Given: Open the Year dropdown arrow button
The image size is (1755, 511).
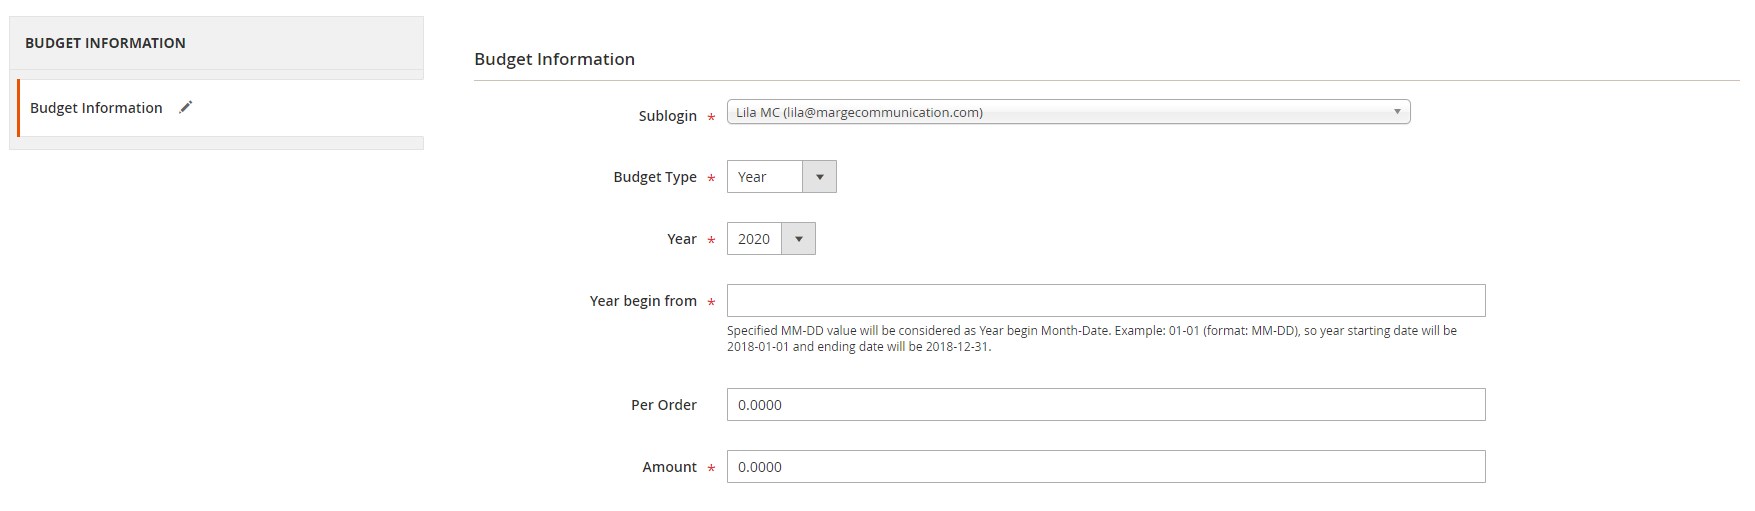Looking at the screenshot, I should (798, 239).
